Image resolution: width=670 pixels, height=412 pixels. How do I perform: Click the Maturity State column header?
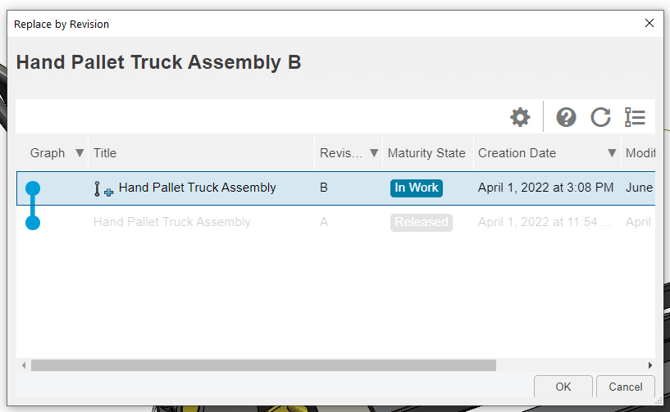pos(428,153)
